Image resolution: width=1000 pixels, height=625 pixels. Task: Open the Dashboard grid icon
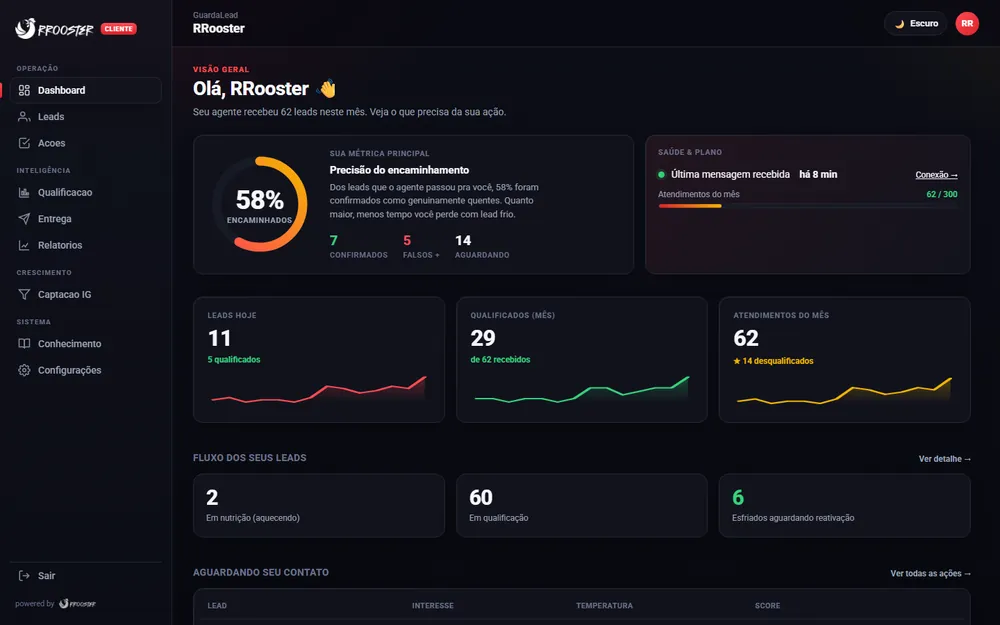click(24, 90)
